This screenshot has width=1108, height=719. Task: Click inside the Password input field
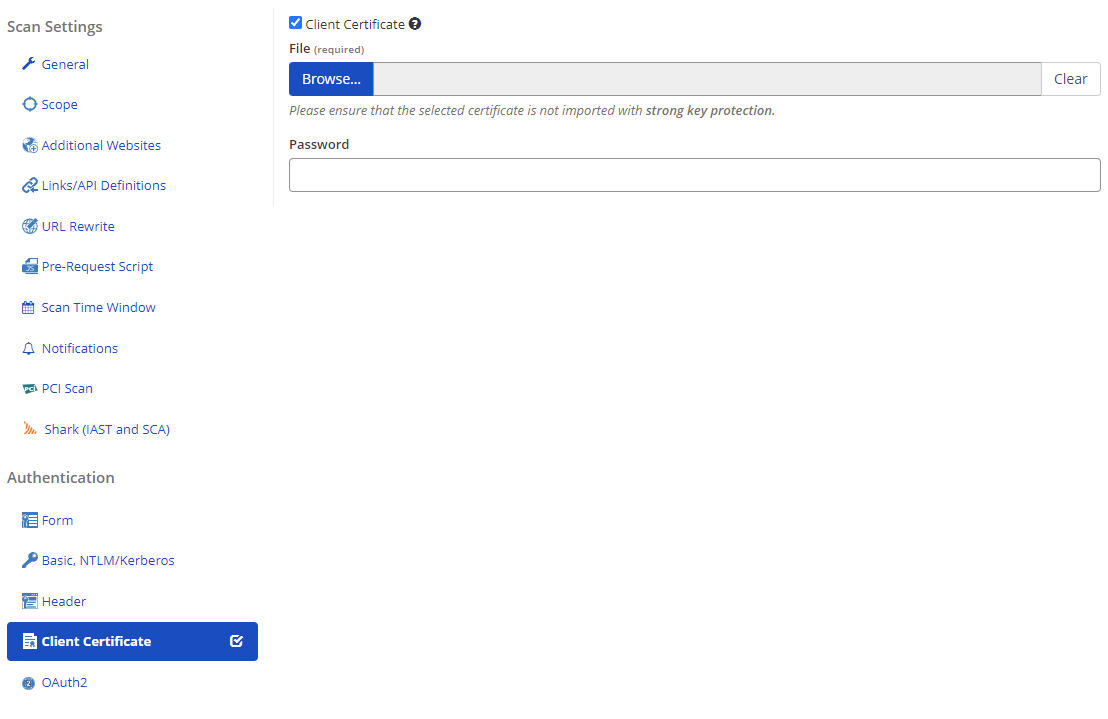pos(694,174)
